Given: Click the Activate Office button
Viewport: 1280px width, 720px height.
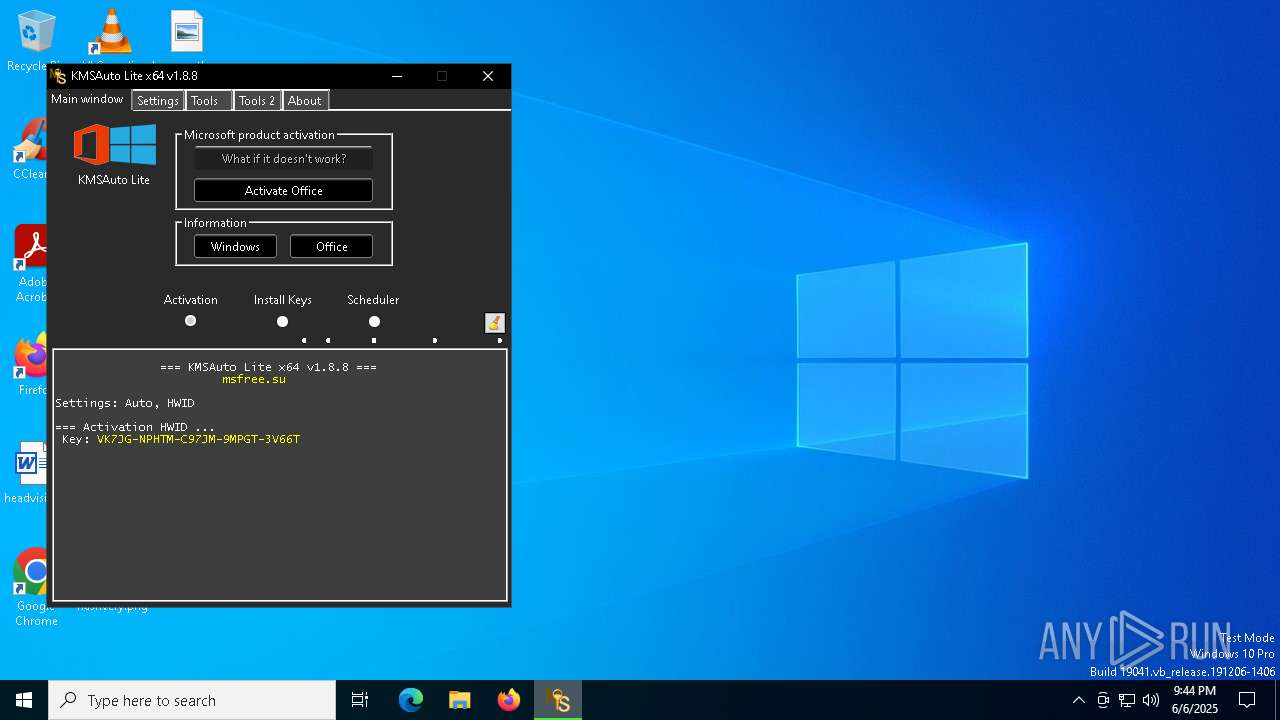Looking at the screenshot, I should click(x=283, y=190).
